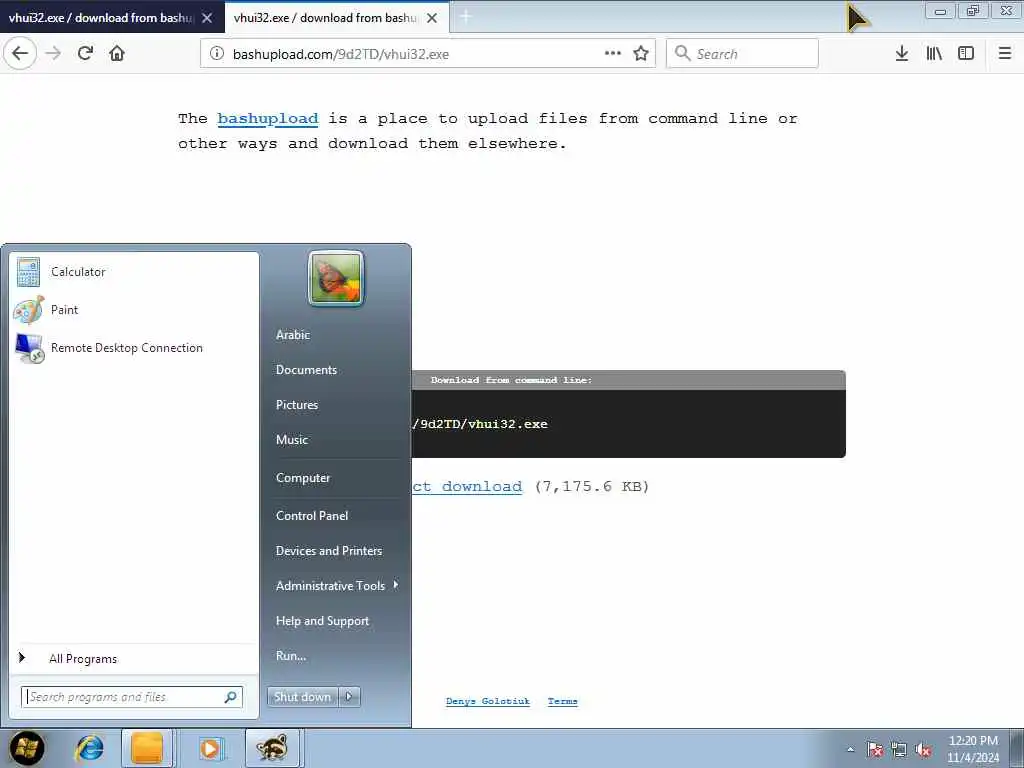Click the direct download link
The height and width of the screenshot is (768, 1024).
(x=467, y=487)
